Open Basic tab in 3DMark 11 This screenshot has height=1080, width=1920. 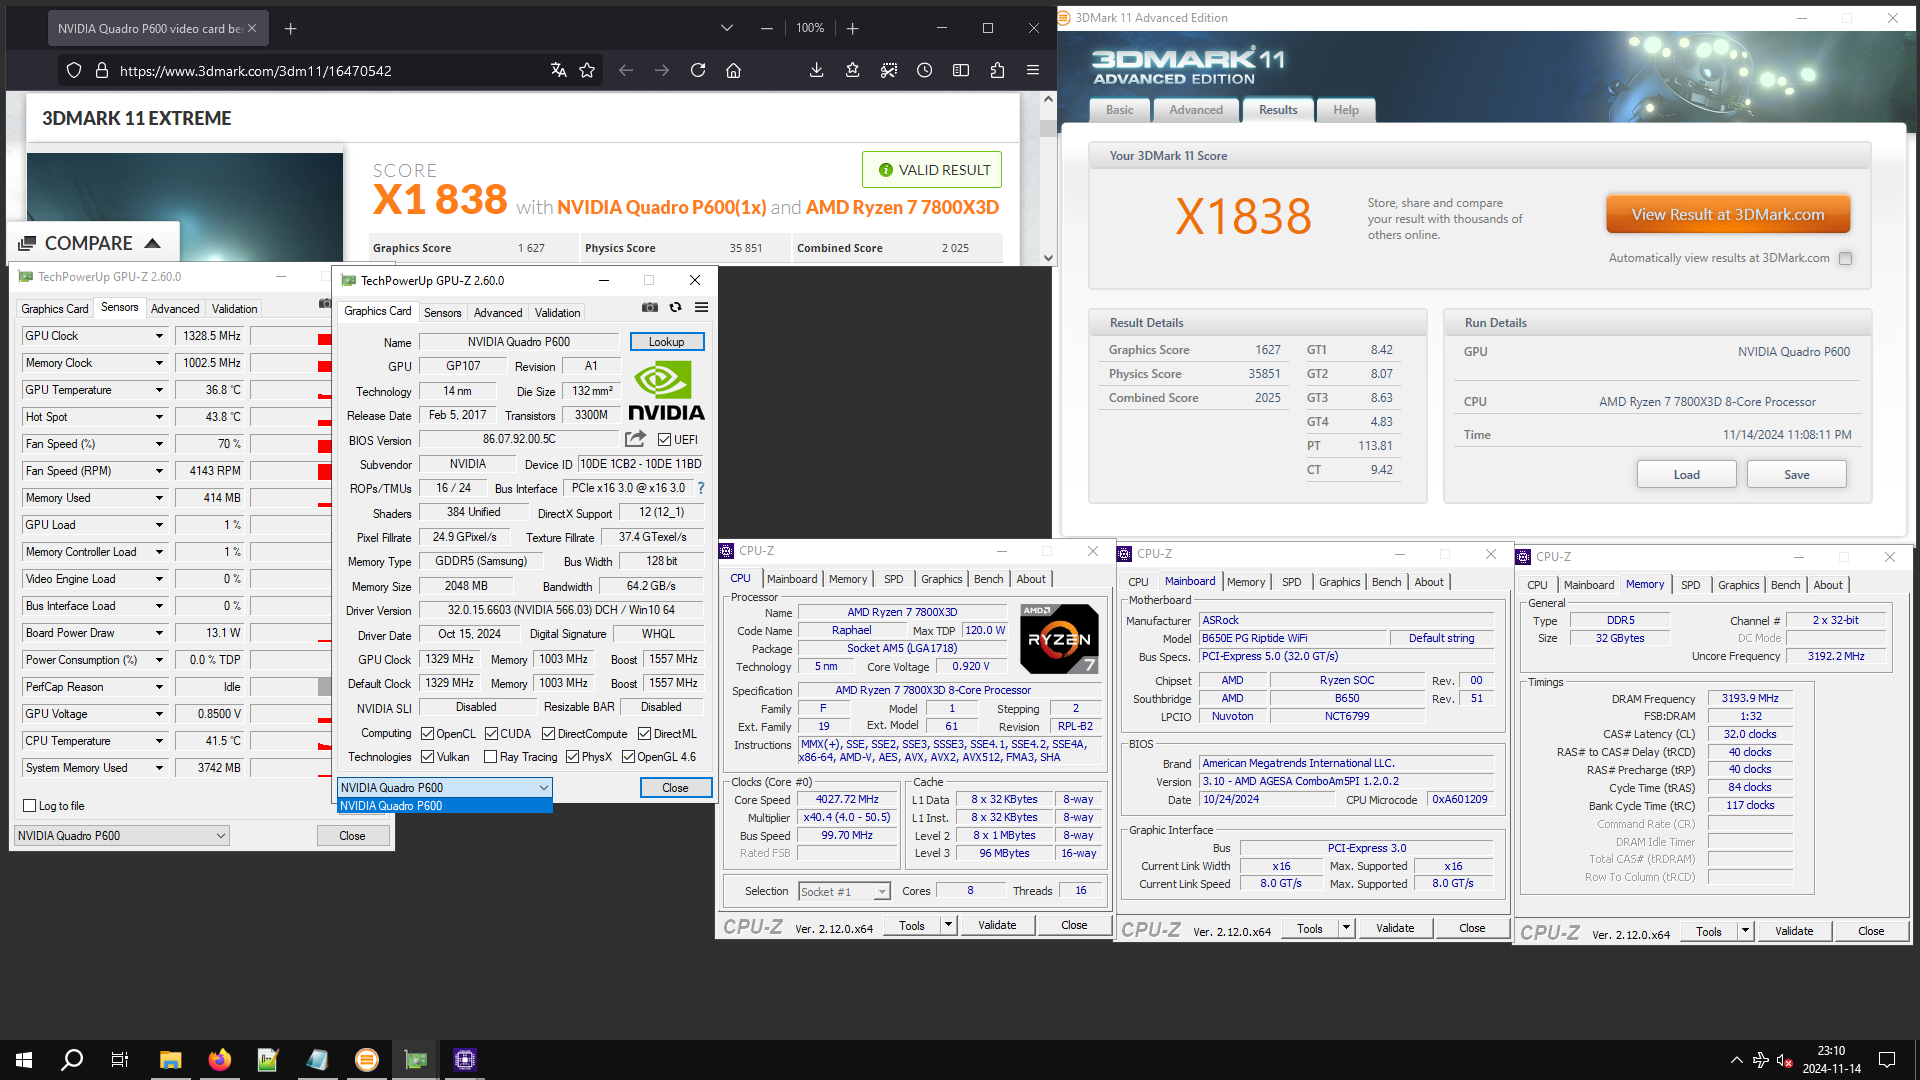(1120, 110)
